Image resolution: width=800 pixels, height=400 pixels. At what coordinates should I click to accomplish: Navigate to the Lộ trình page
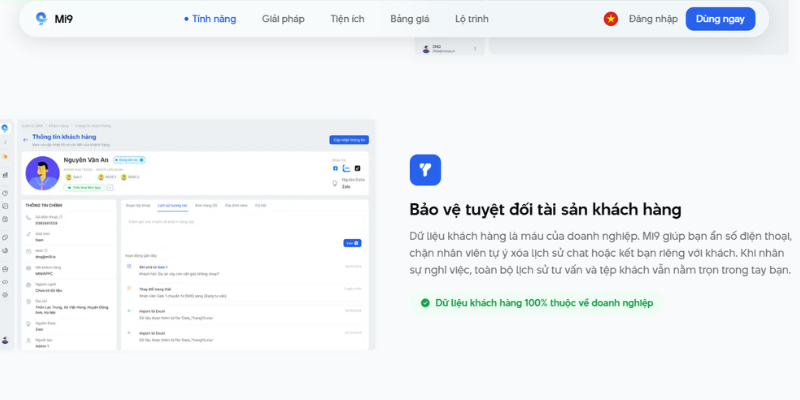click(472, 19)
